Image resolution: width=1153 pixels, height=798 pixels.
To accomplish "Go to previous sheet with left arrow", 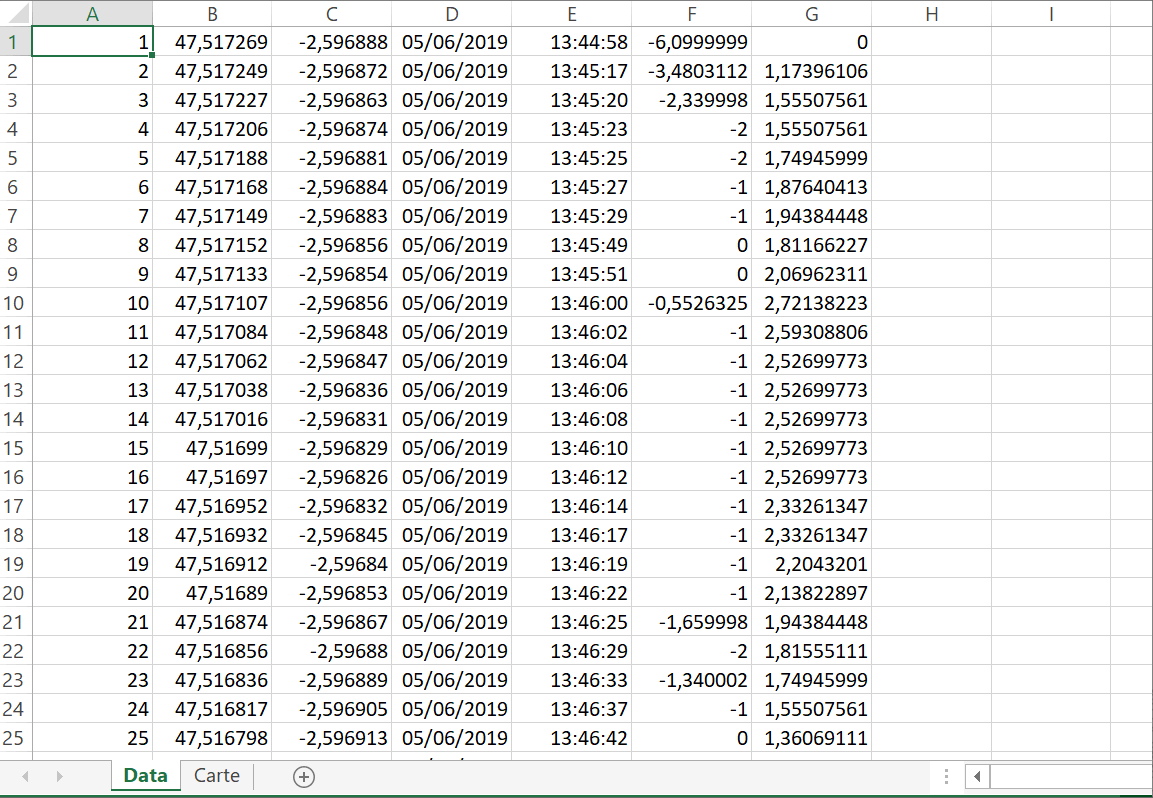I will [26, 777].
